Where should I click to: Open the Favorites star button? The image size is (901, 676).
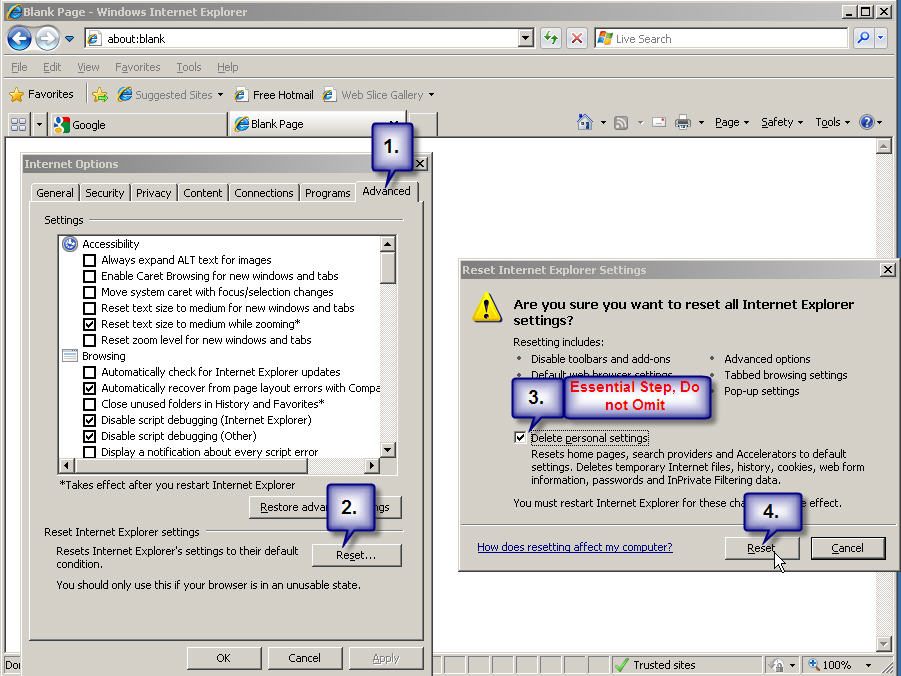[x=42, y=94]
